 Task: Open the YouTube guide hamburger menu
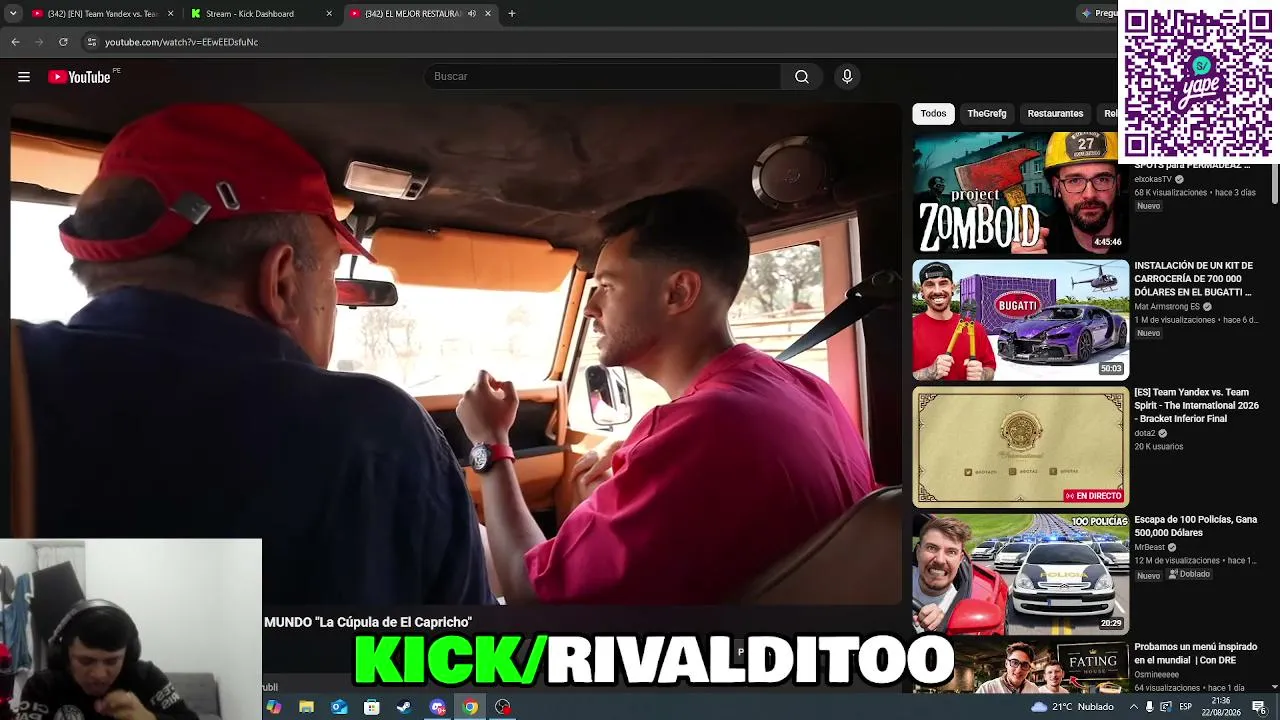[24, 77]
